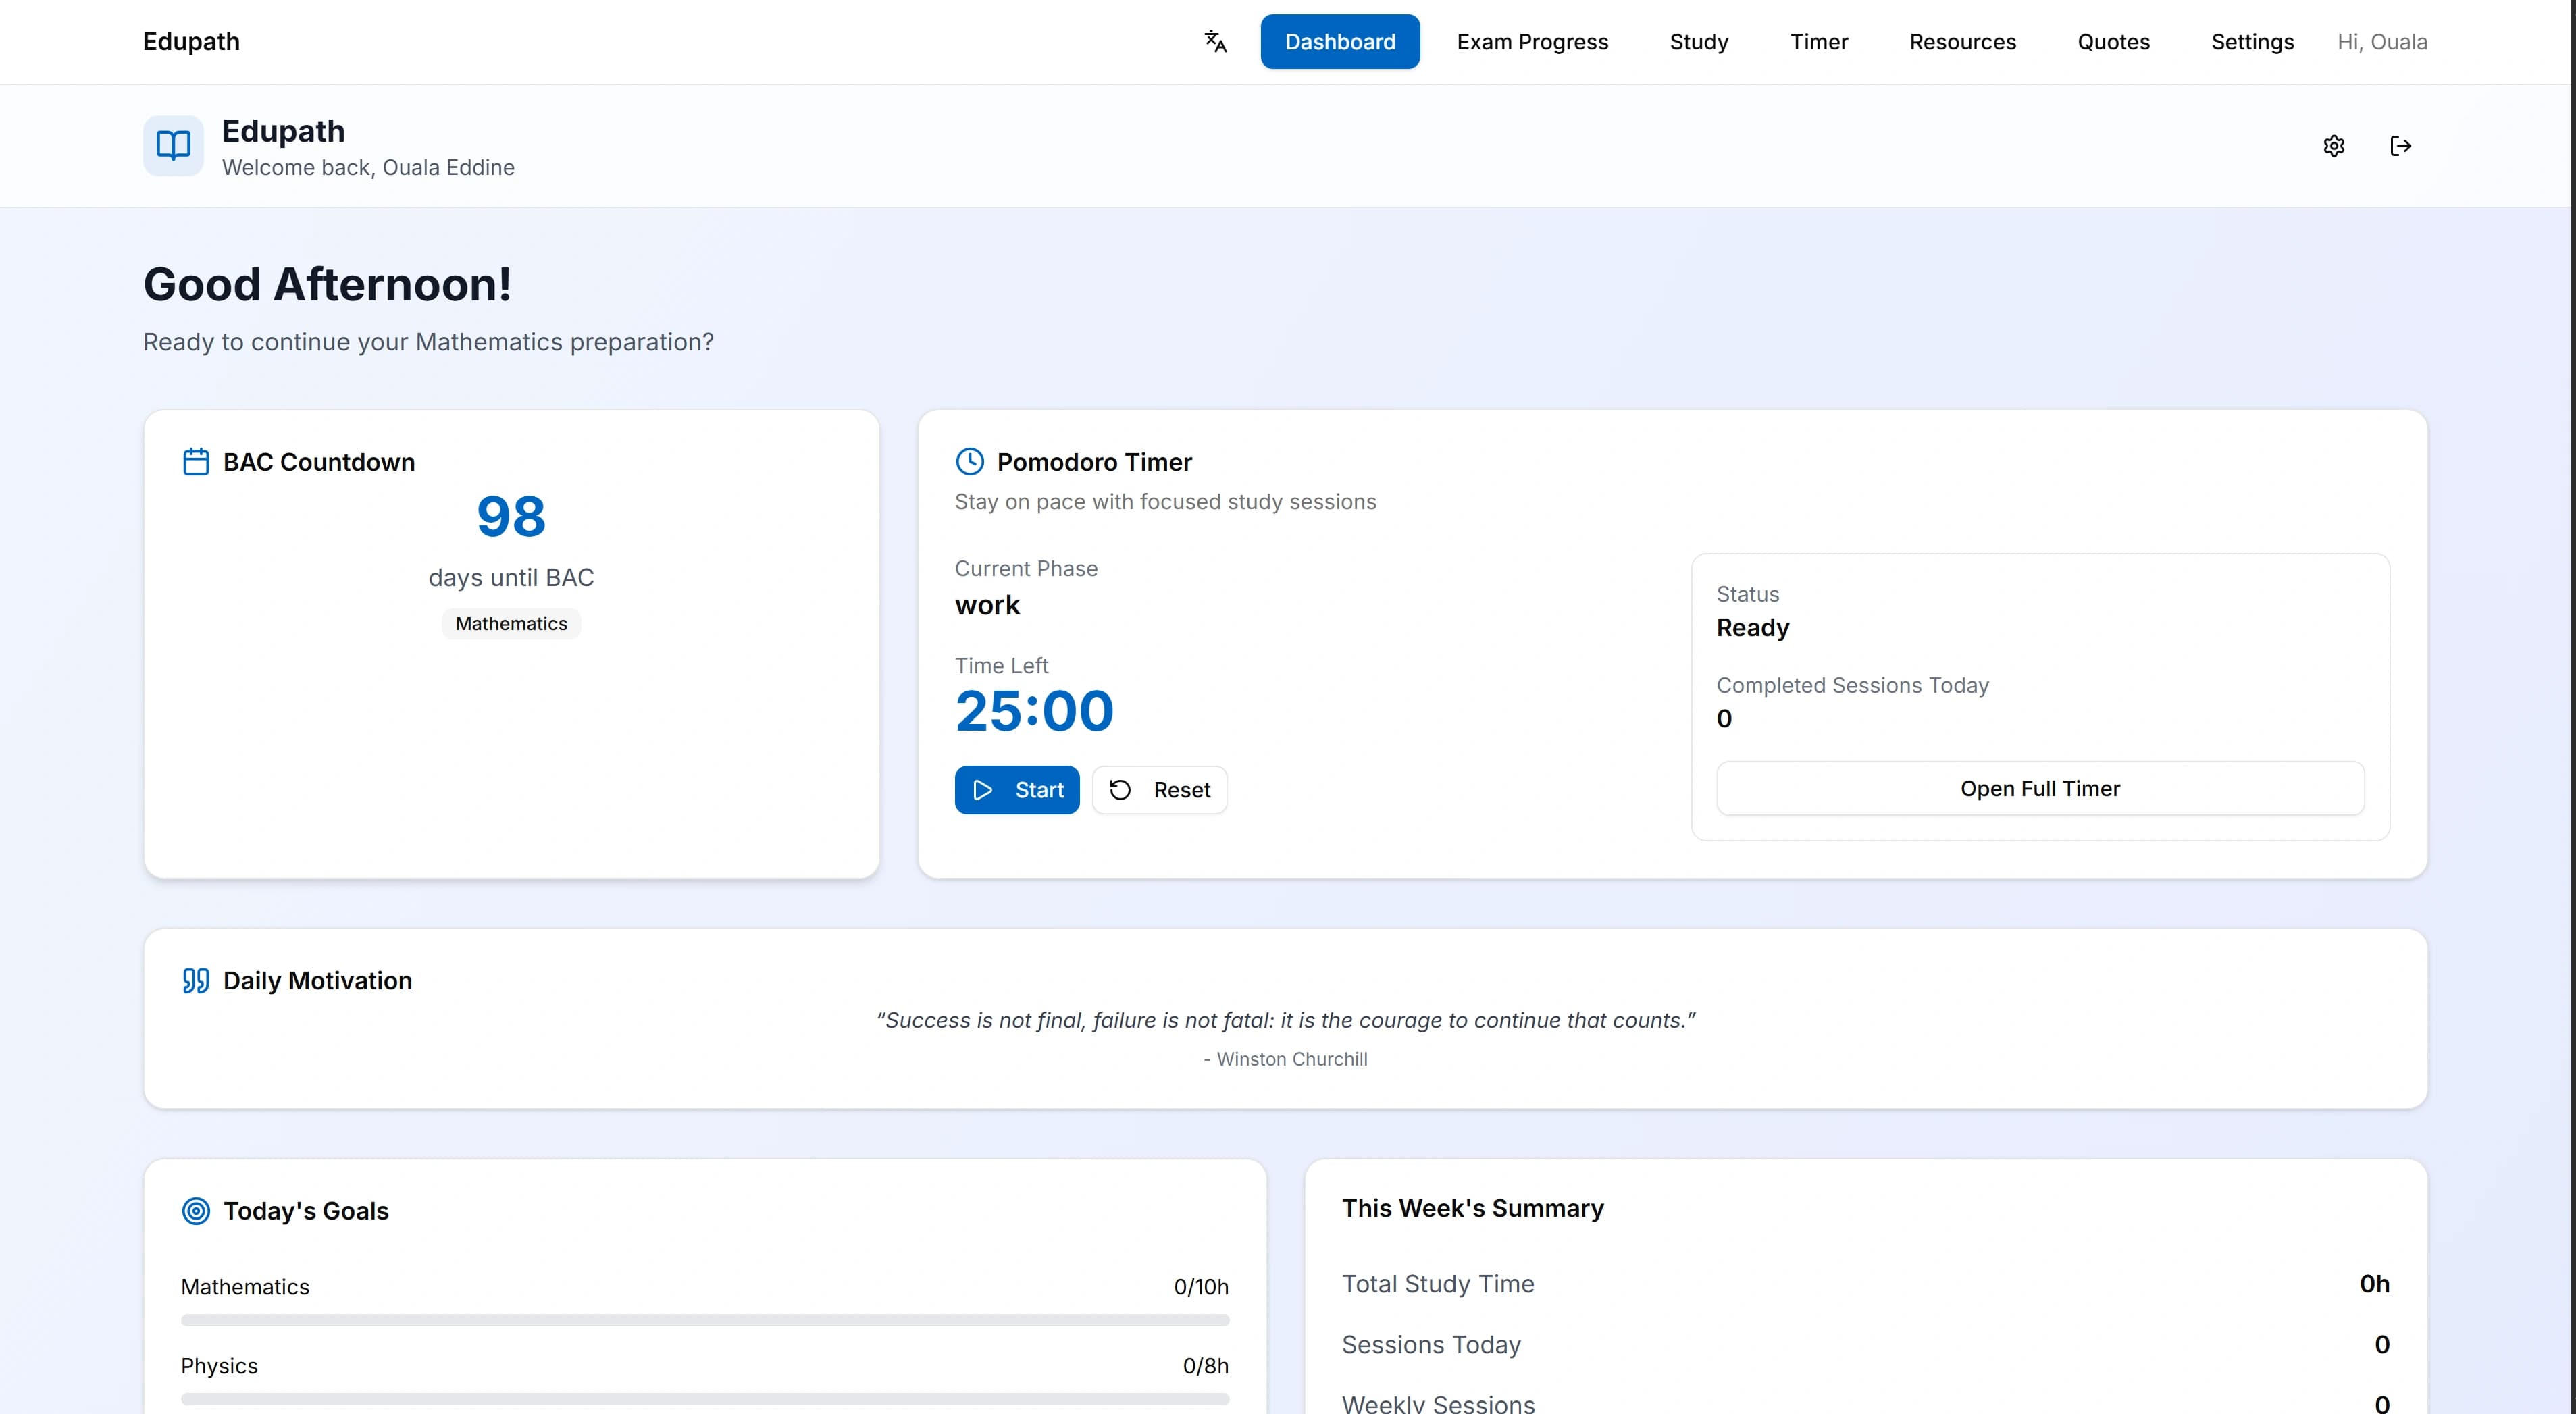Viewport: 2576px width, 1414px height.
Task: Click the BAC Countdown calendar icon
Action: point(196,462)
